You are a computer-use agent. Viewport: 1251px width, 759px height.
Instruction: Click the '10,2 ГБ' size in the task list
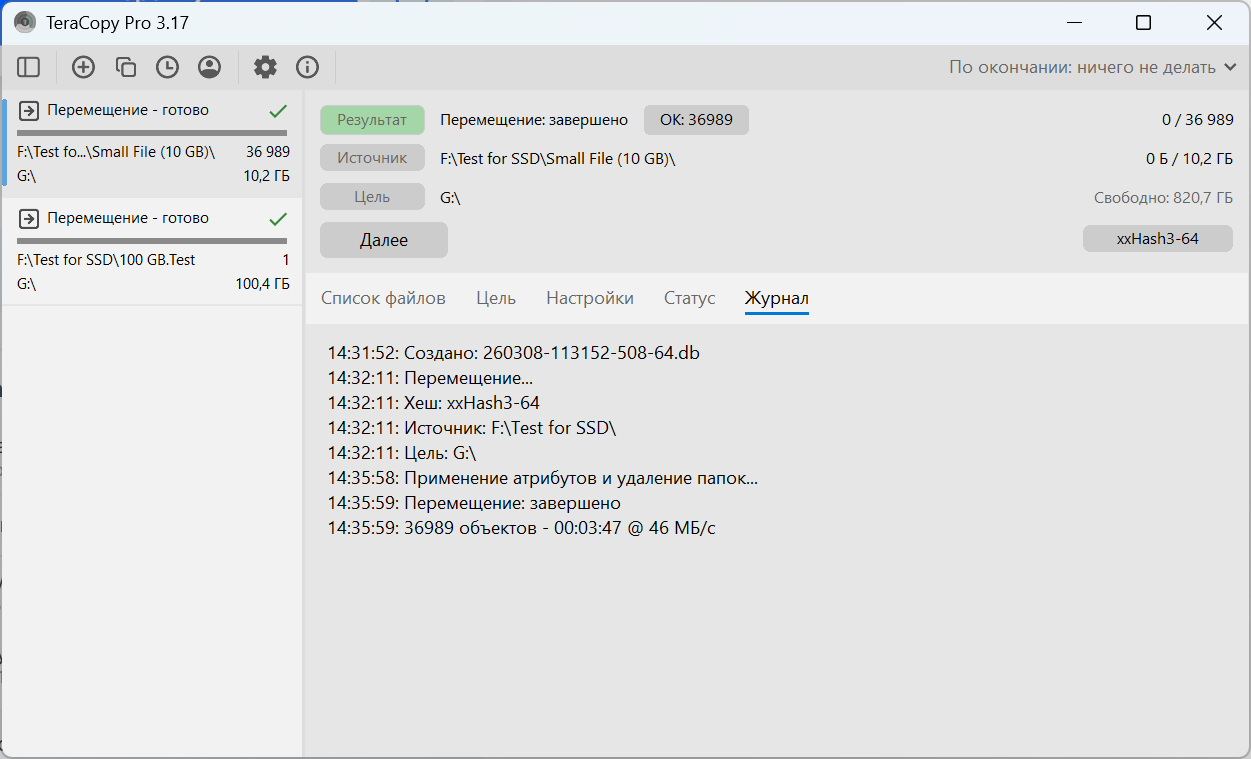click(266, 176)
